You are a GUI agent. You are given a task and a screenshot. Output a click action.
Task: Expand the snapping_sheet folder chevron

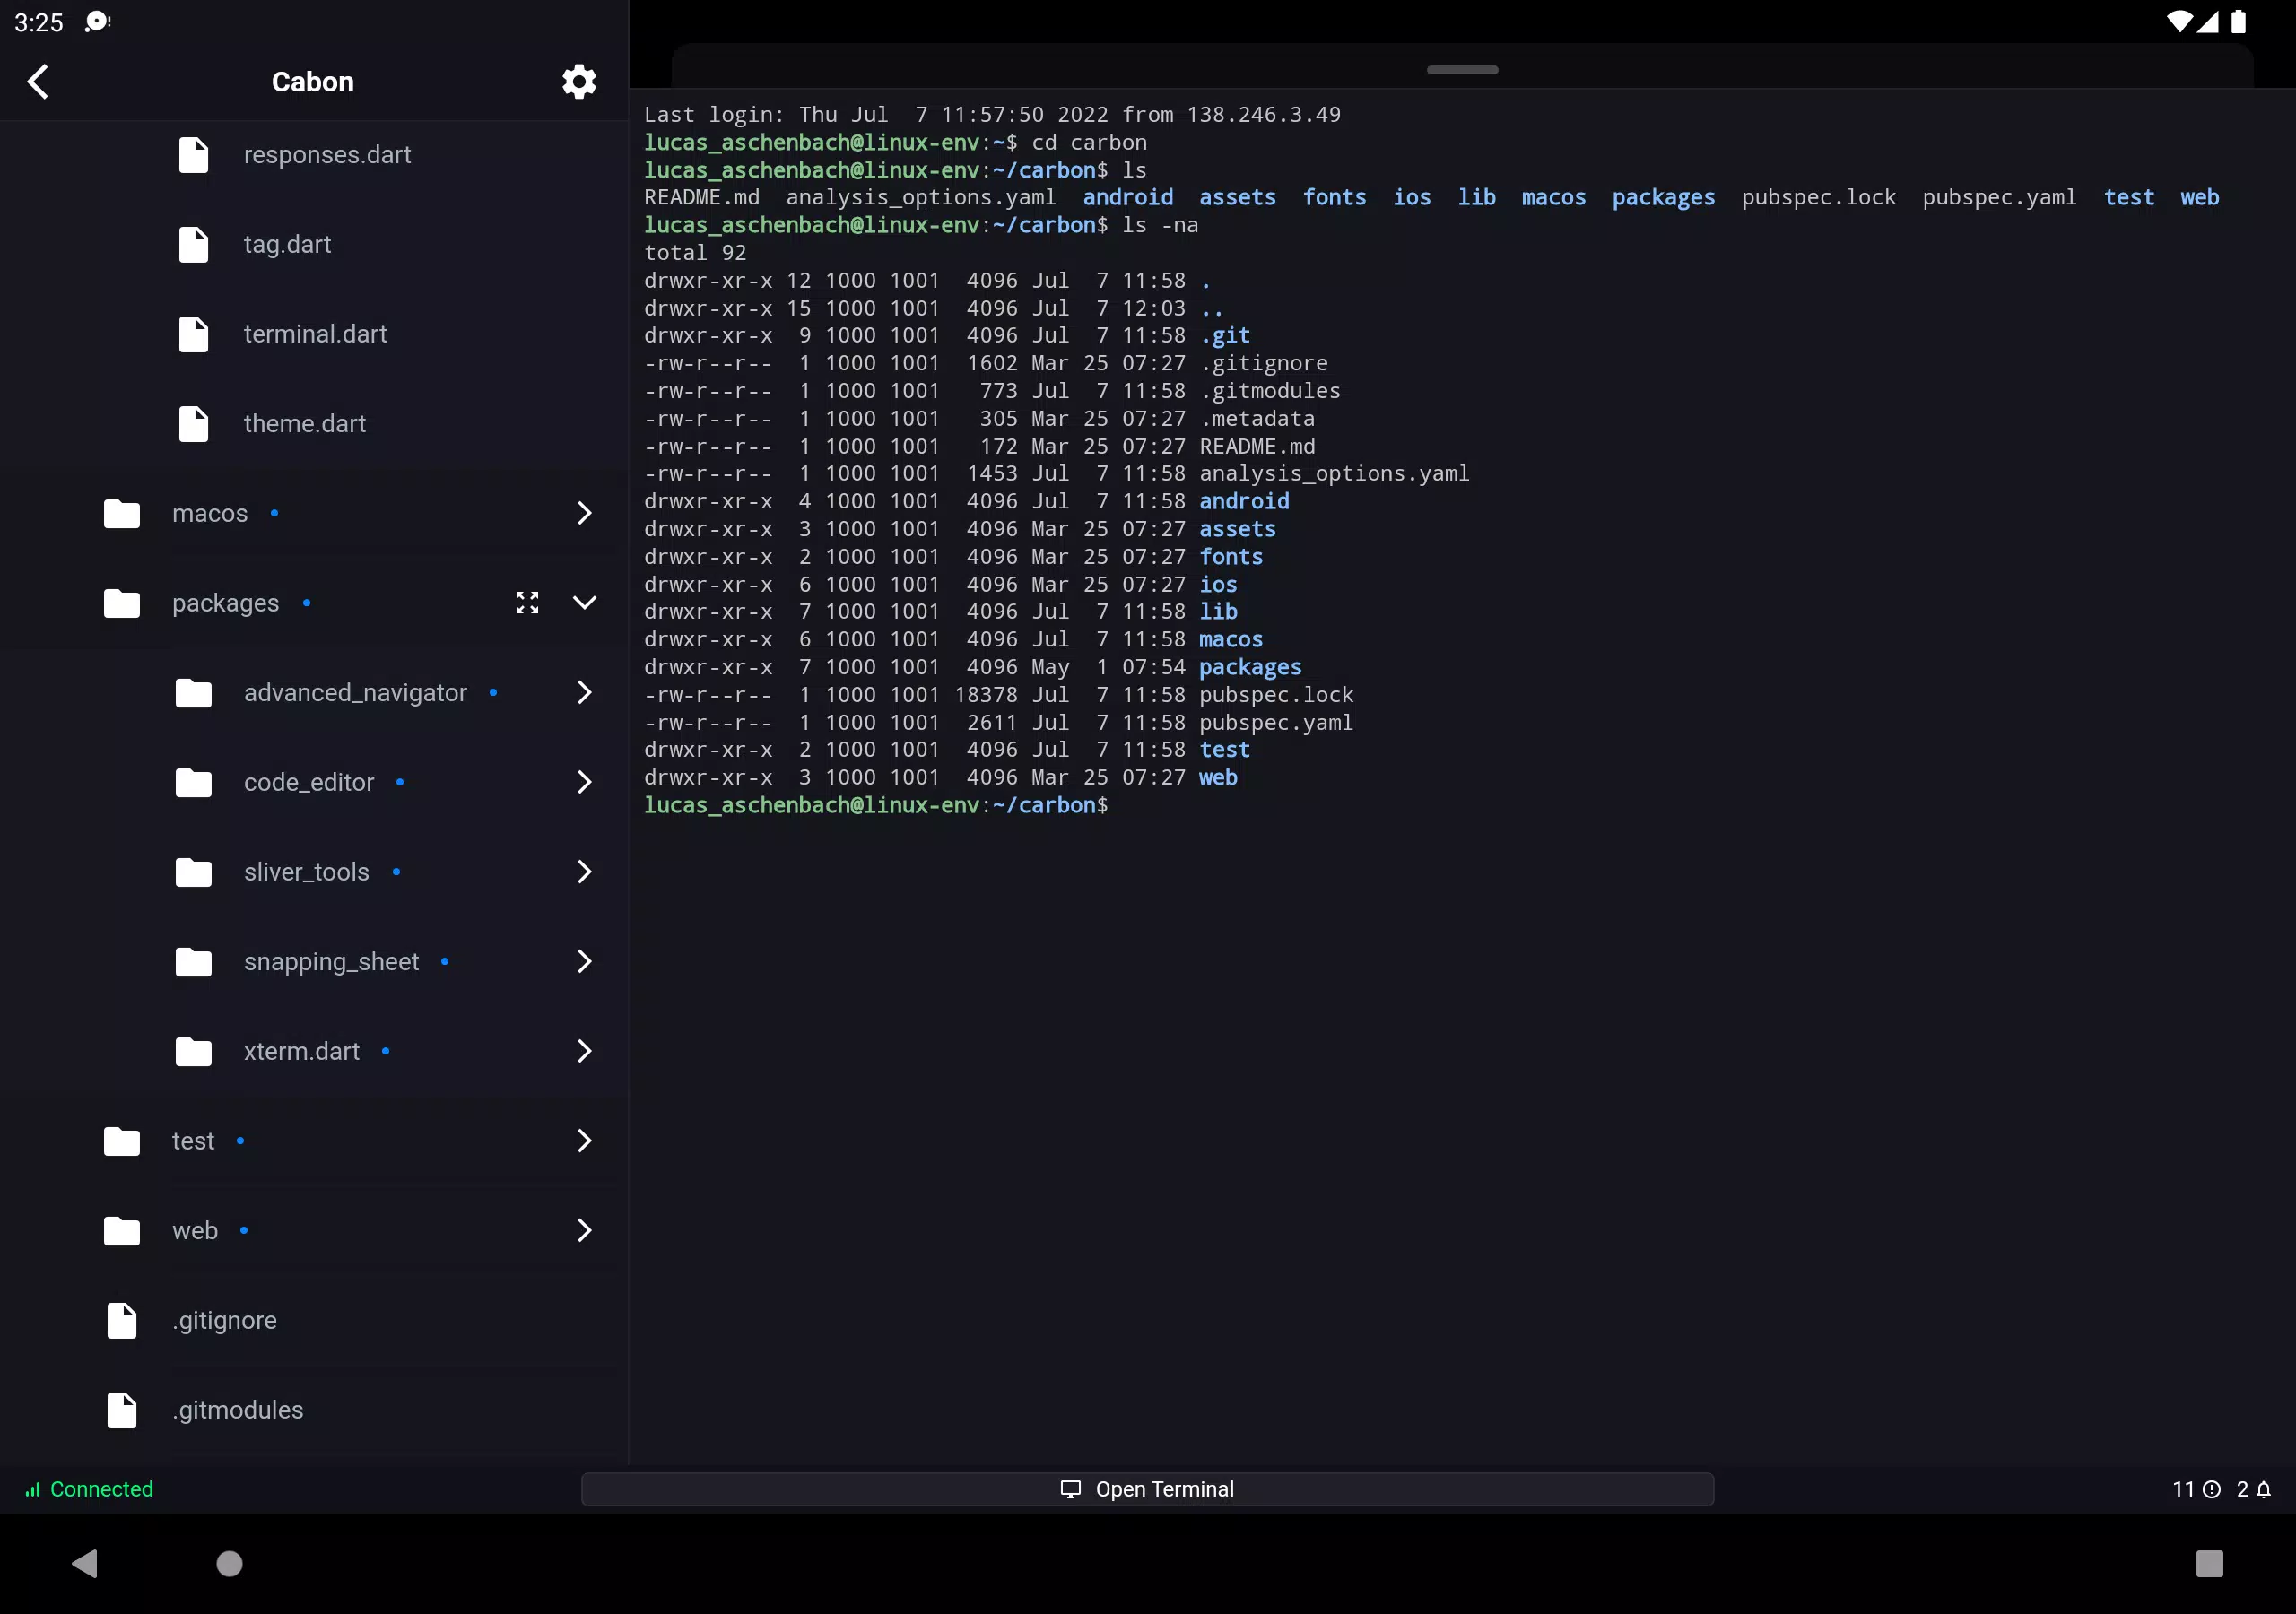click(x=584, y=961)
